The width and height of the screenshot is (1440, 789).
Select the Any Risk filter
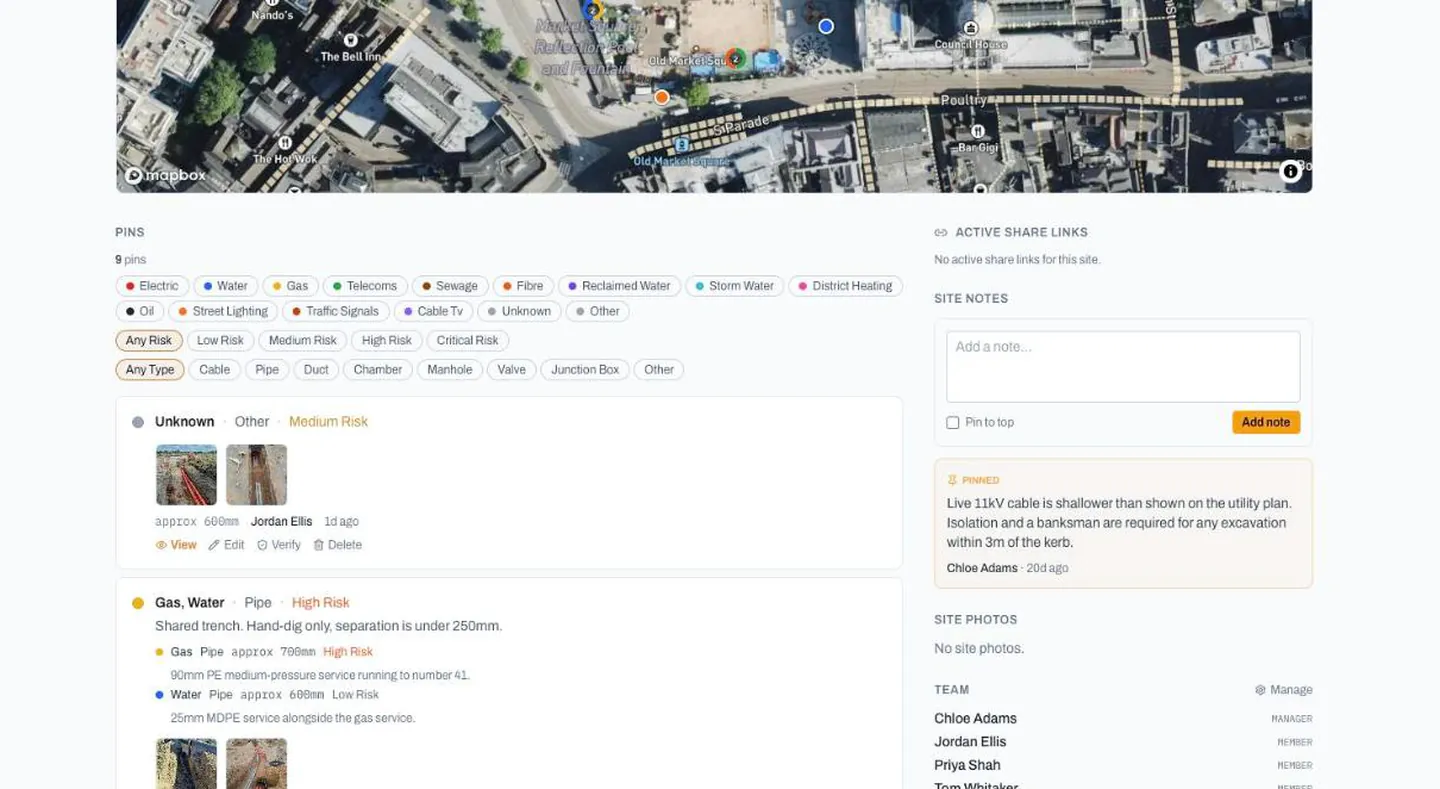tap(149, 340)
